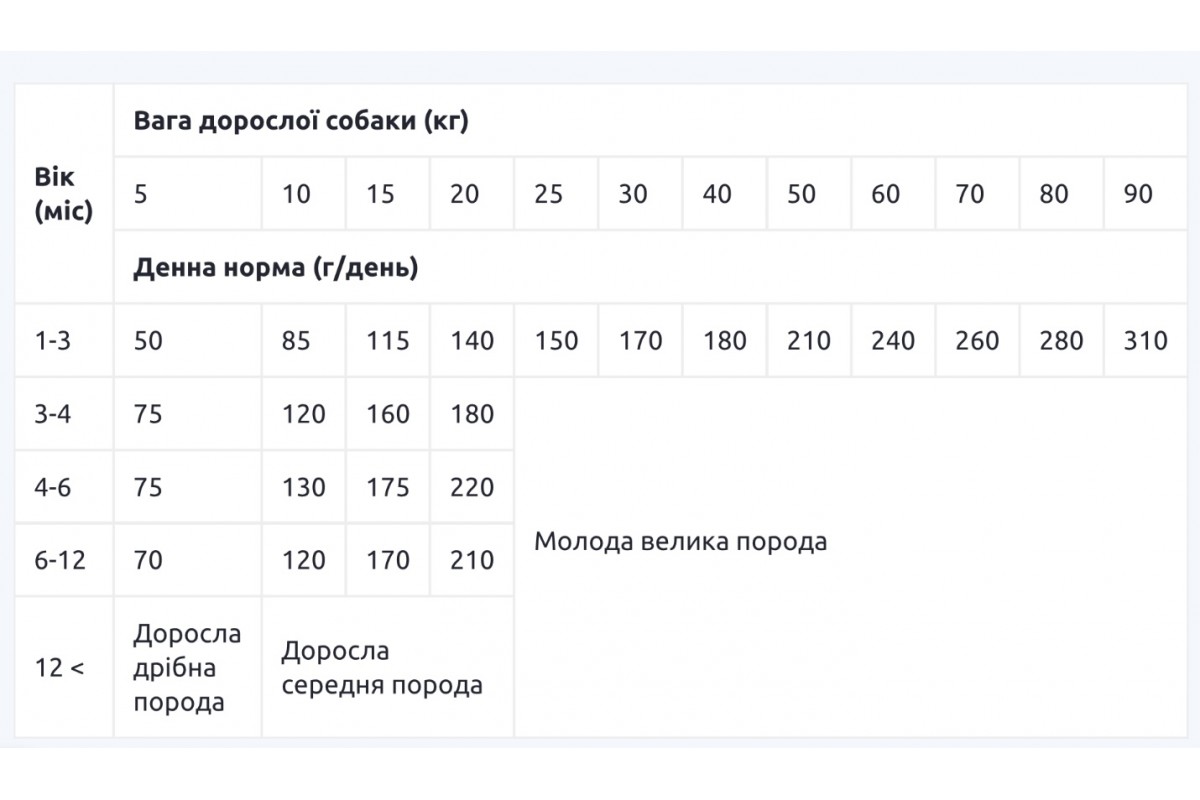Select the 70 value in the 6-12 row
This screenshot has height=800, width=1200.
(148, 560)
